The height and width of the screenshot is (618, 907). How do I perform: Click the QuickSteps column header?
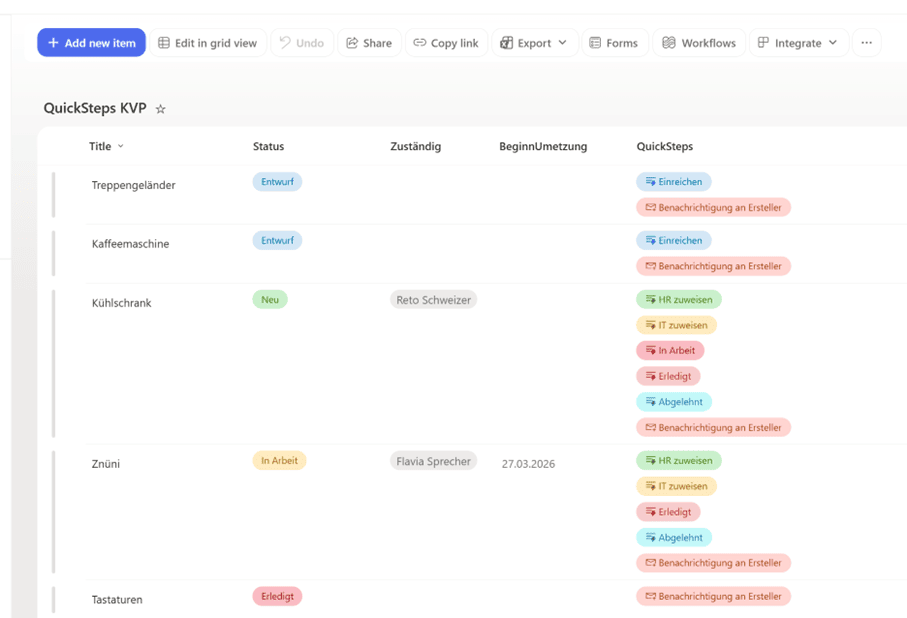pos(664,146)
